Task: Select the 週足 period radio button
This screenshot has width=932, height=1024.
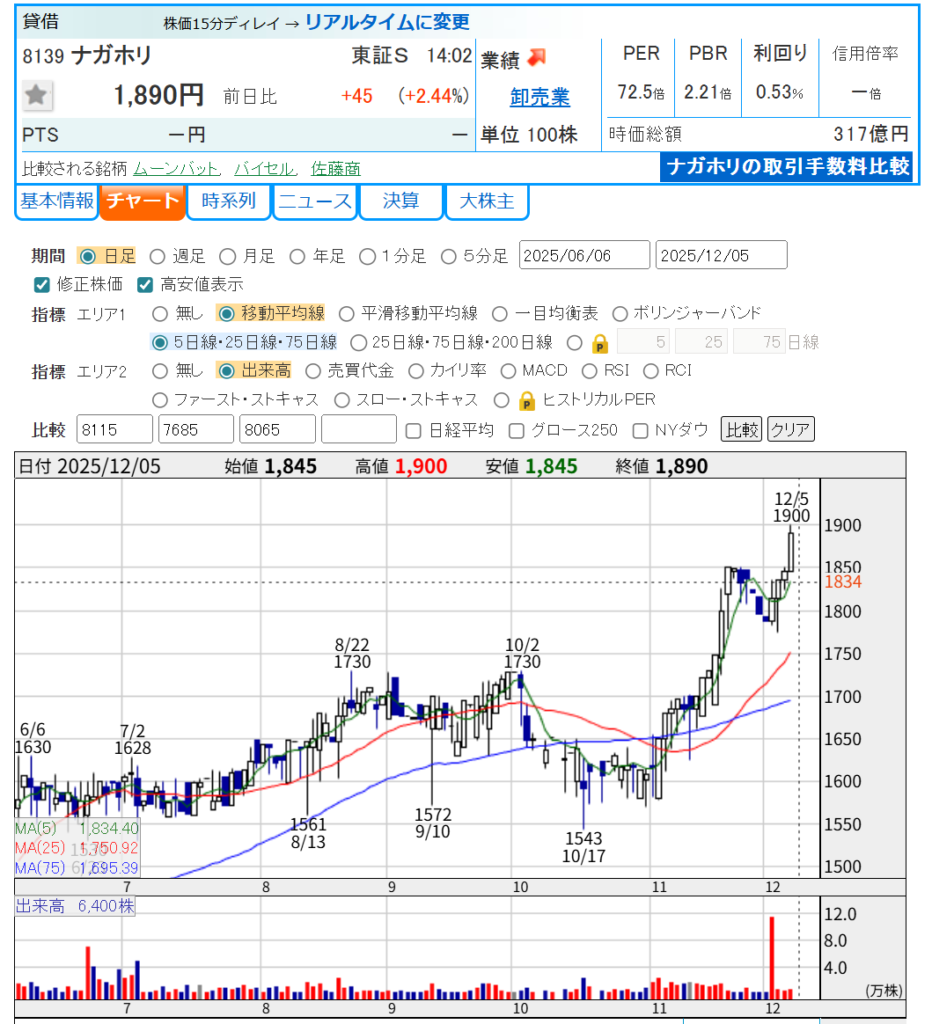Action: pos(157,256)
